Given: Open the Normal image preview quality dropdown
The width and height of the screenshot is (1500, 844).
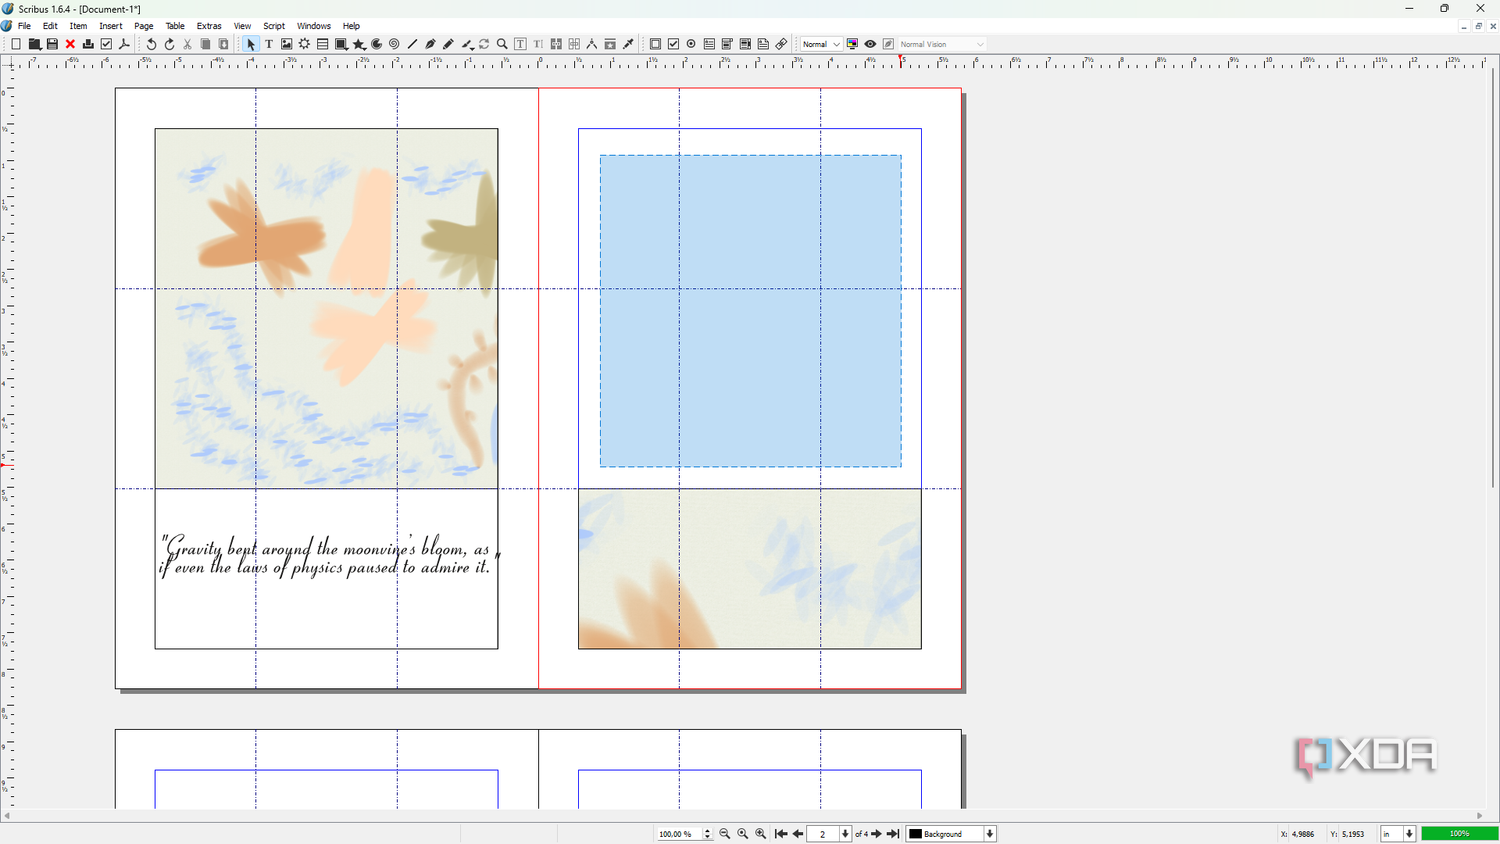Looking at the screenshot, I should pos(821,44).
